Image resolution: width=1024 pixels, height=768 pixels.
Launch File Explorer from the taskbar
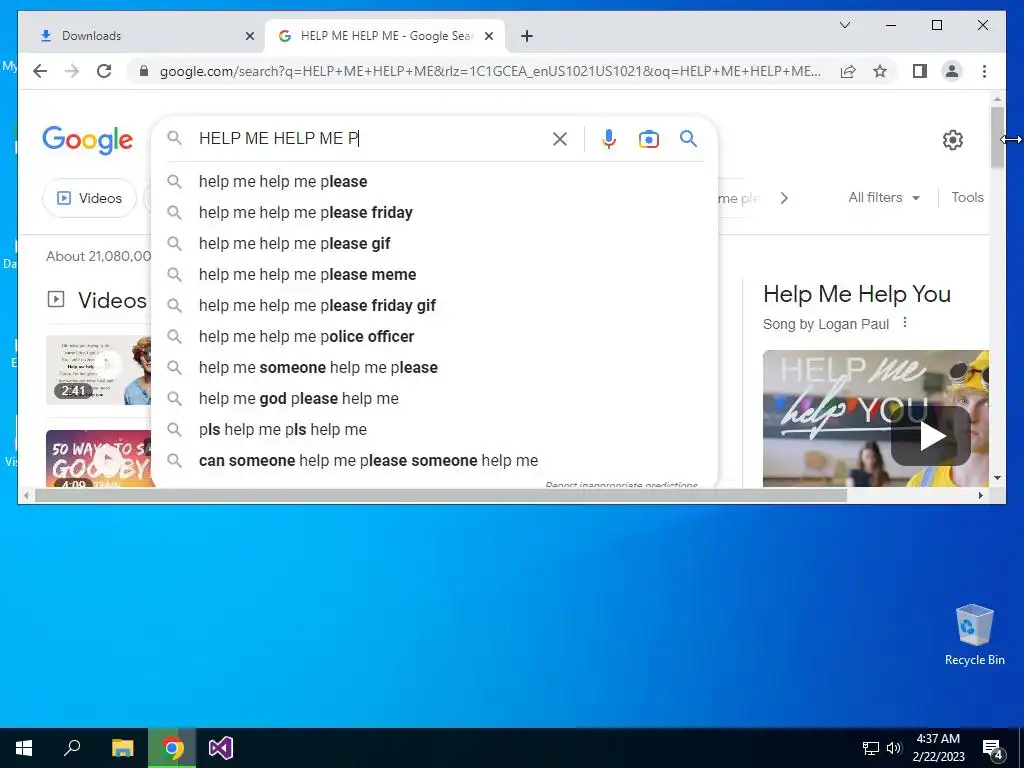[x=122, y=748]
